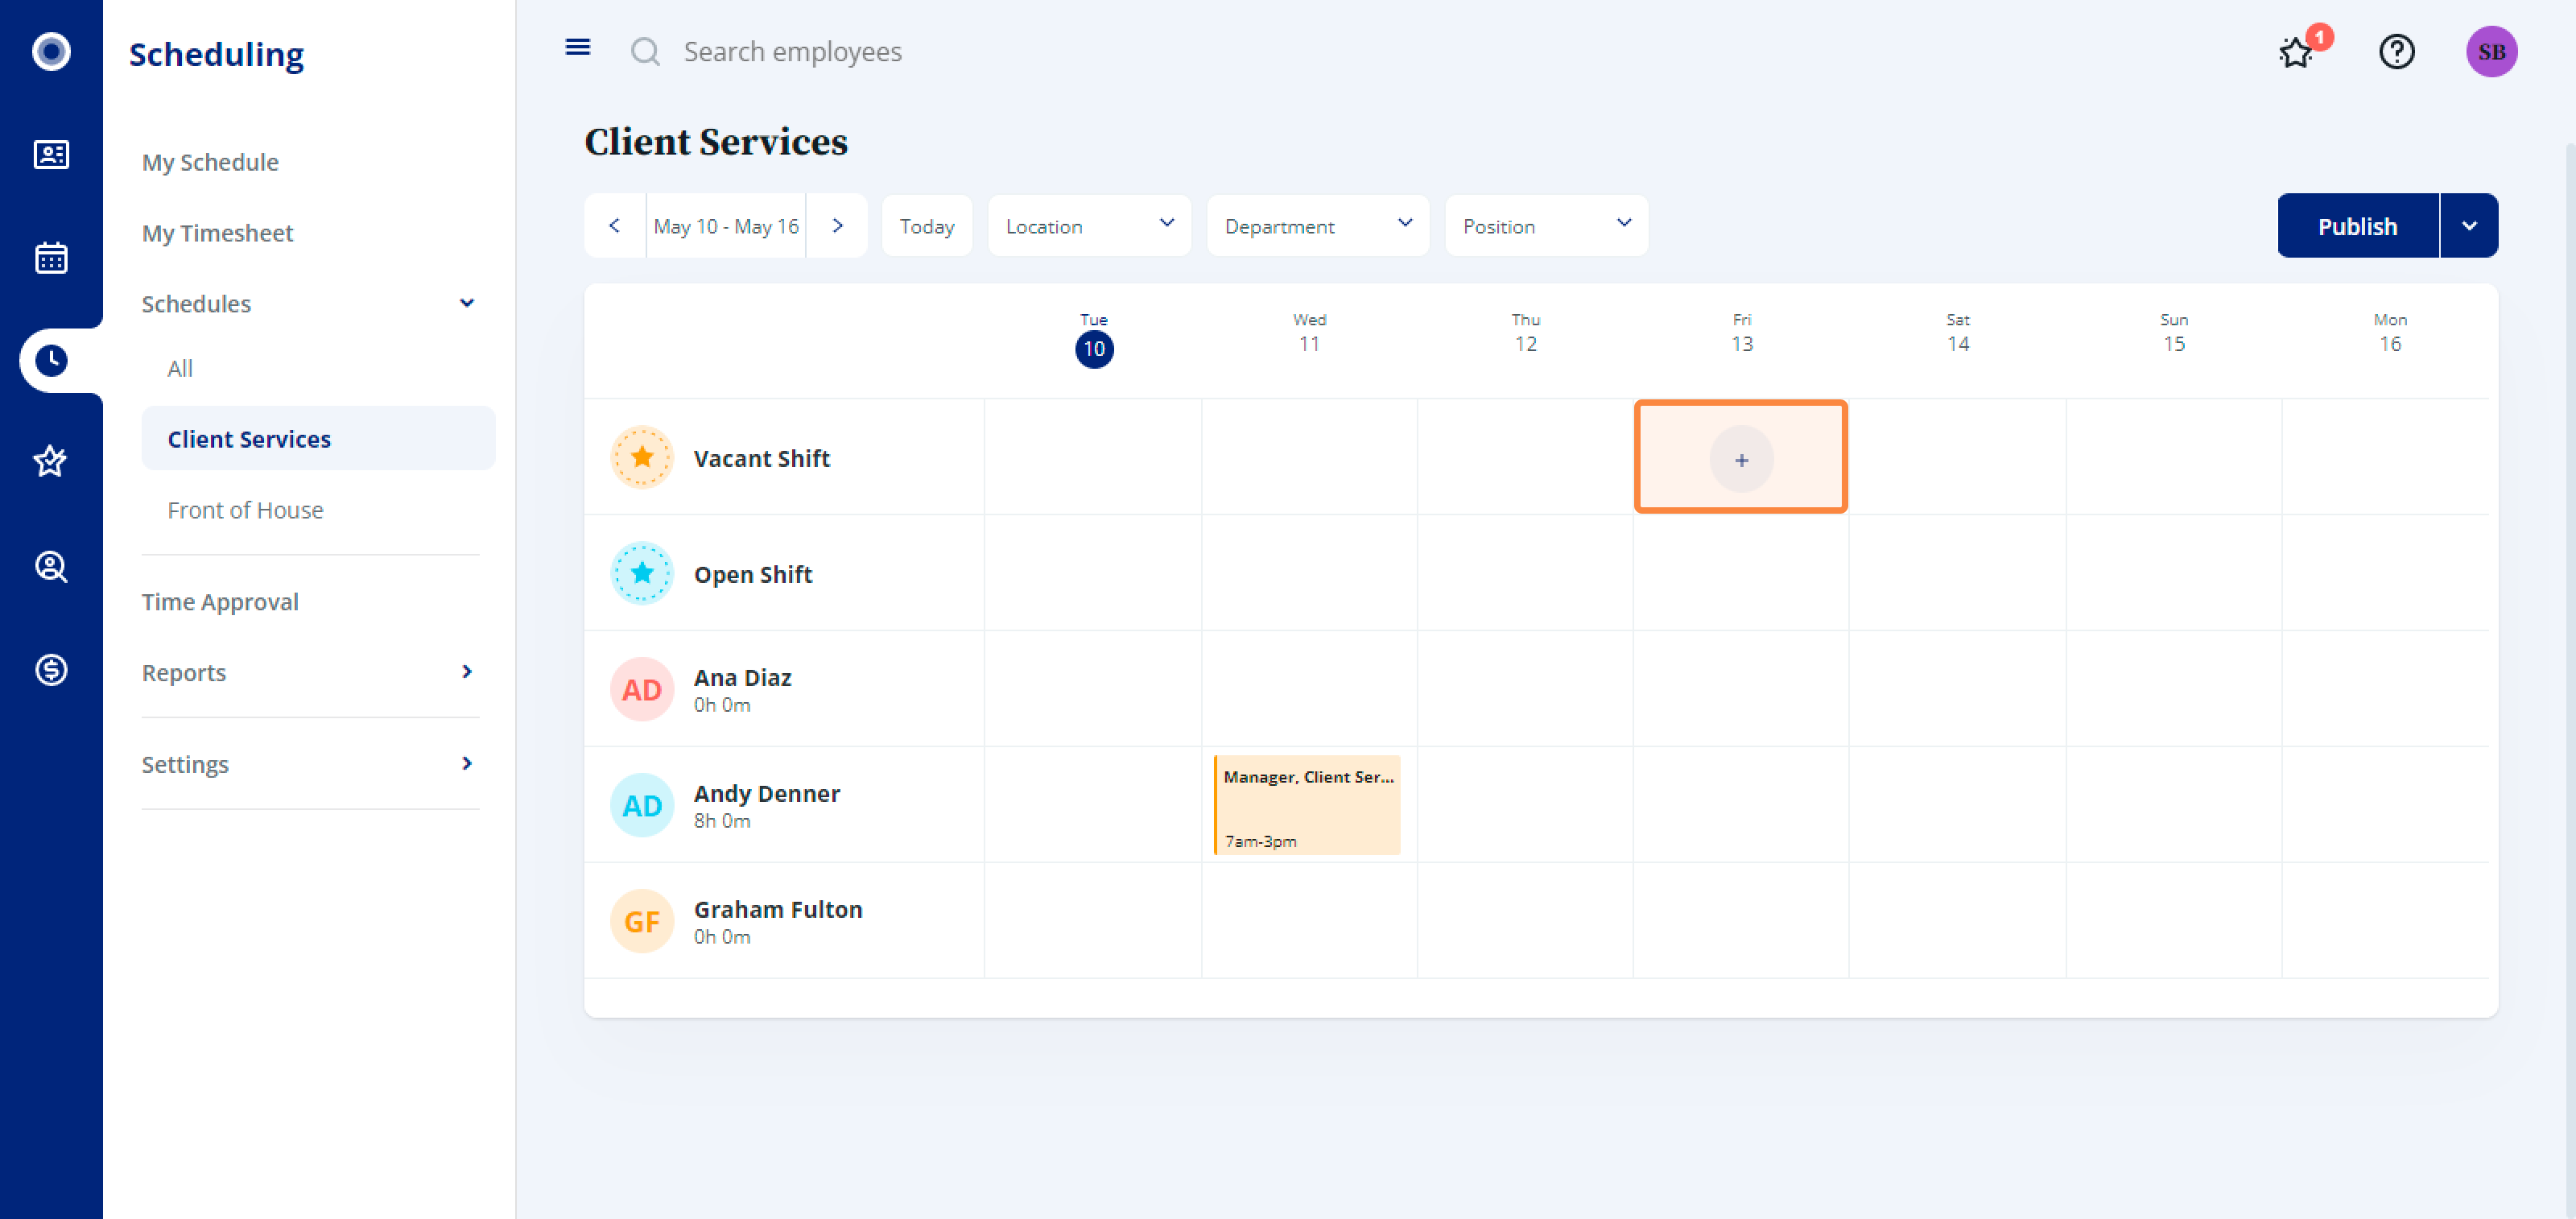This screenshot has width=2576, height=1219.
Task: Click Andy Denner's 8h 0m hours total
Action: coord(721,821)
